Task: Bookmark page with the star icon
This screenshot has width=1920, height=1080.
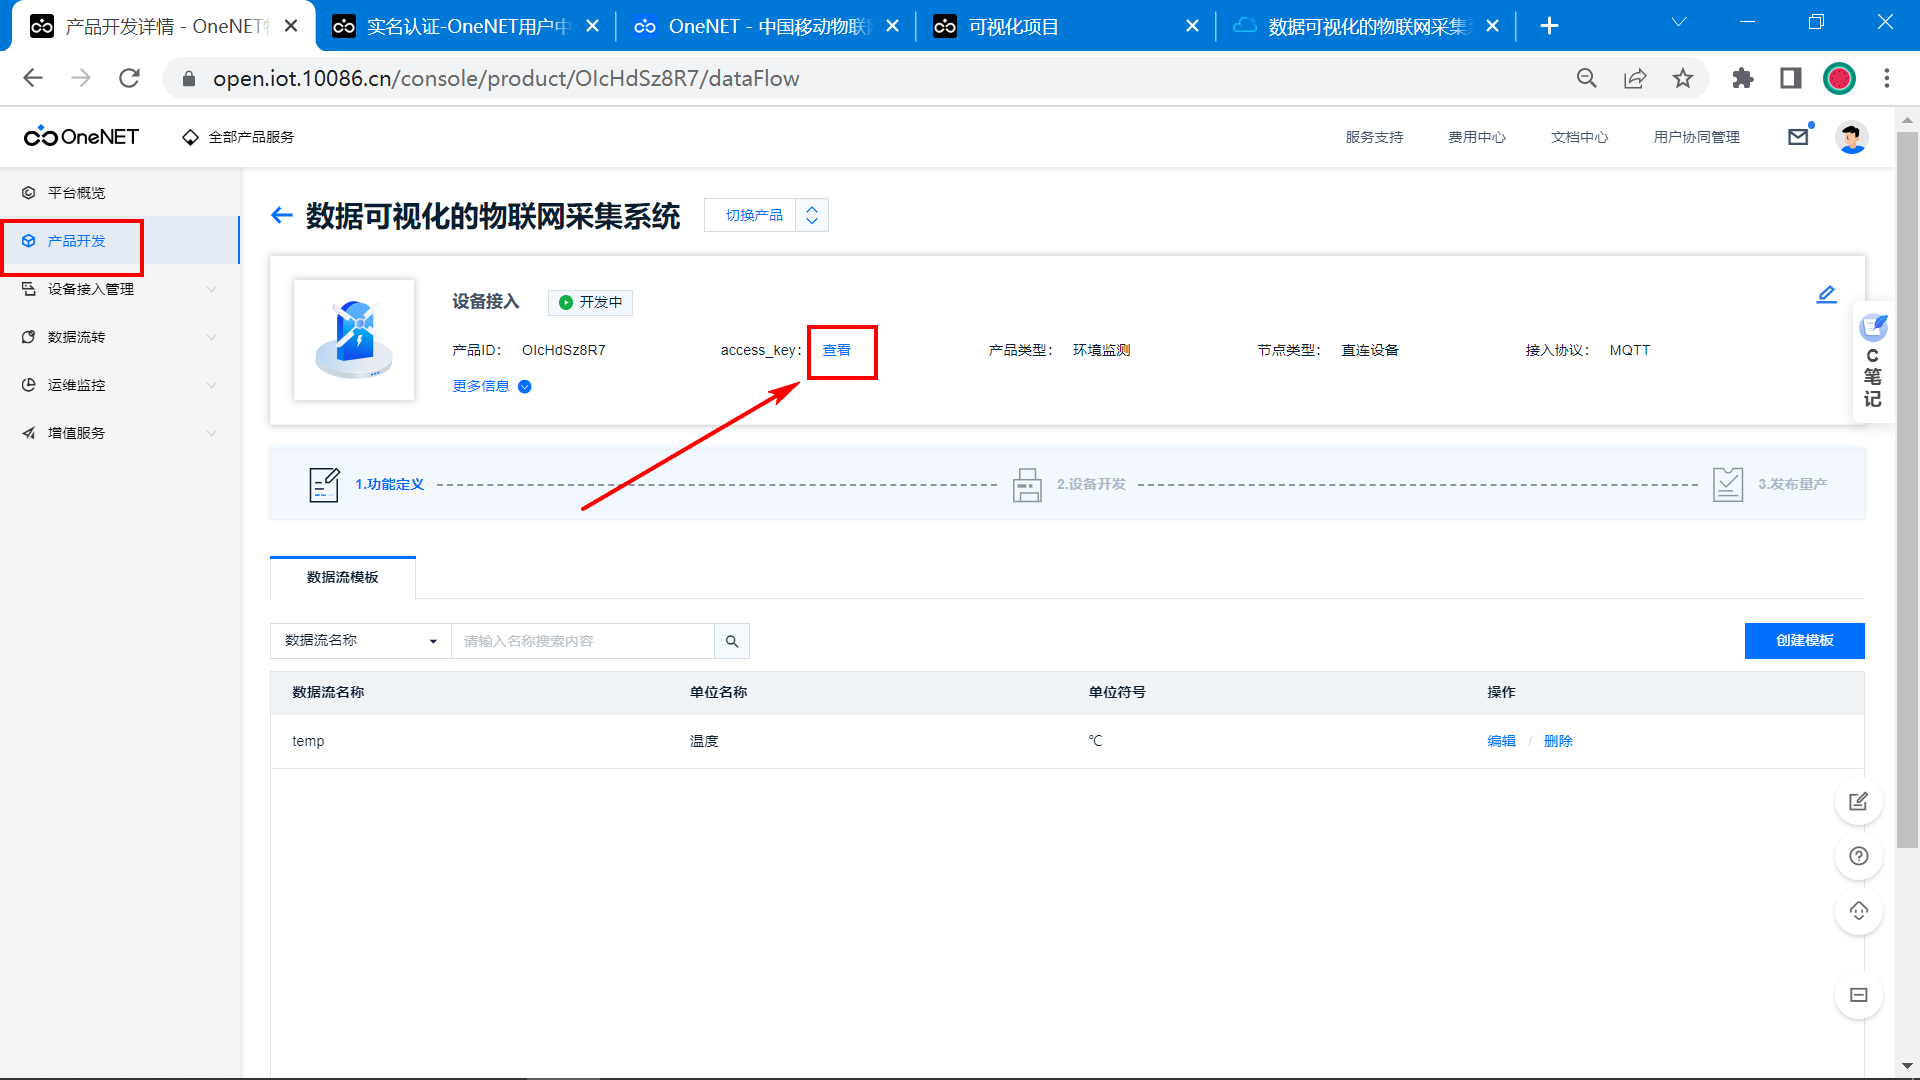Action: click(1683, 78)
